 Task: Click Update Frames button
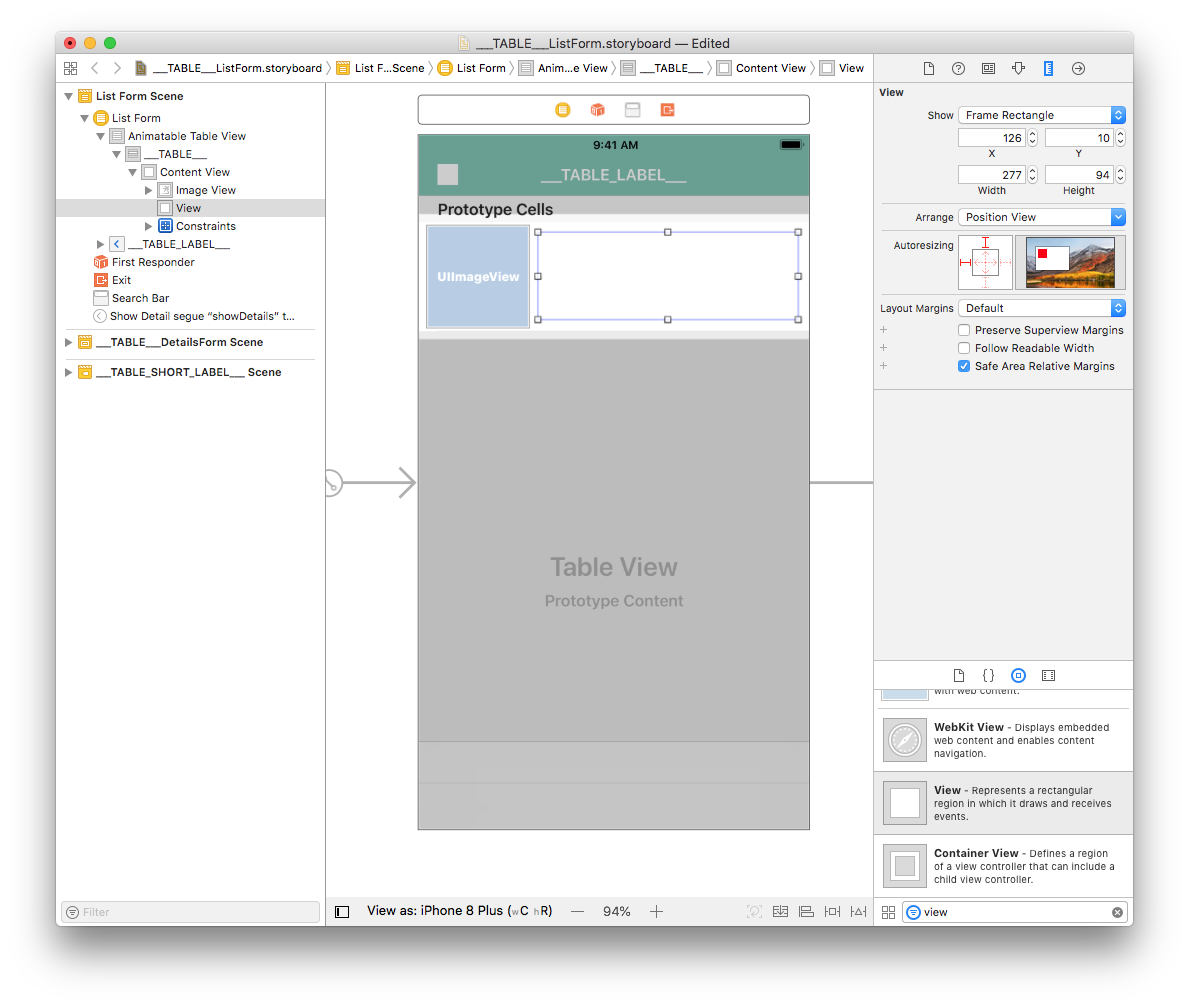pyautogui.click(x=754, y=911)
